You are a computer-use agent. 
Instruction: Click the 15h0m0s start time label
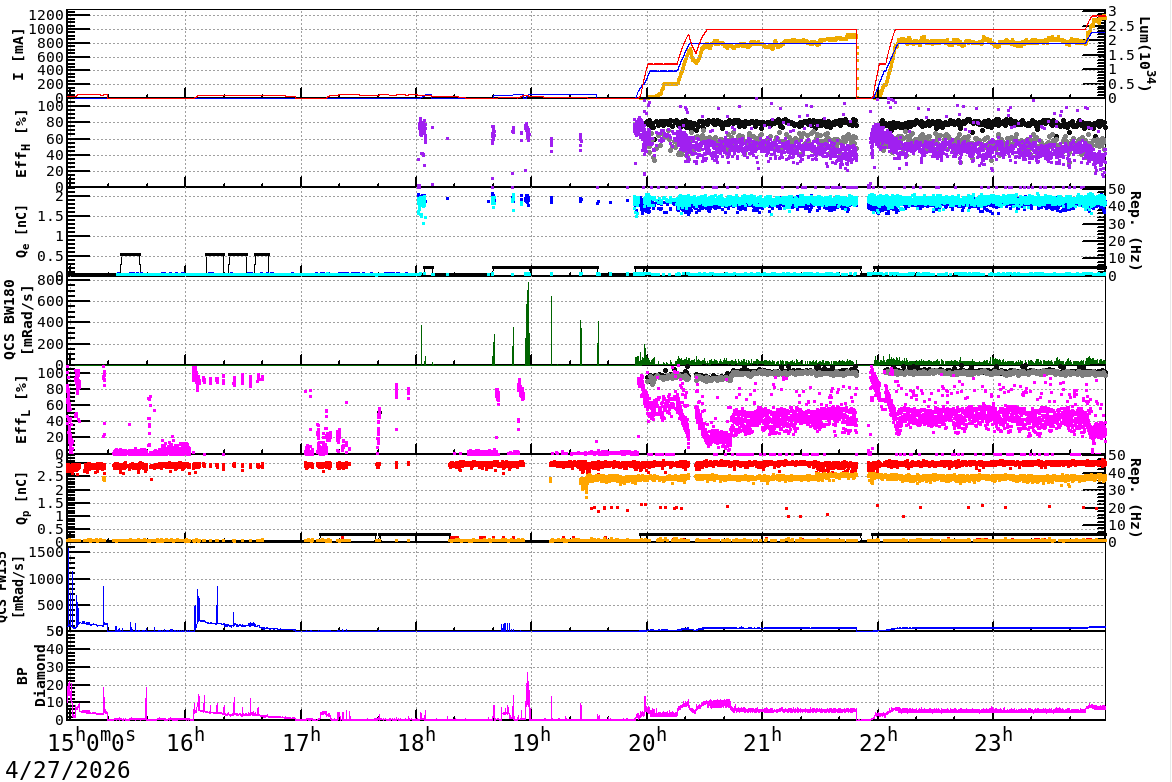92,742
